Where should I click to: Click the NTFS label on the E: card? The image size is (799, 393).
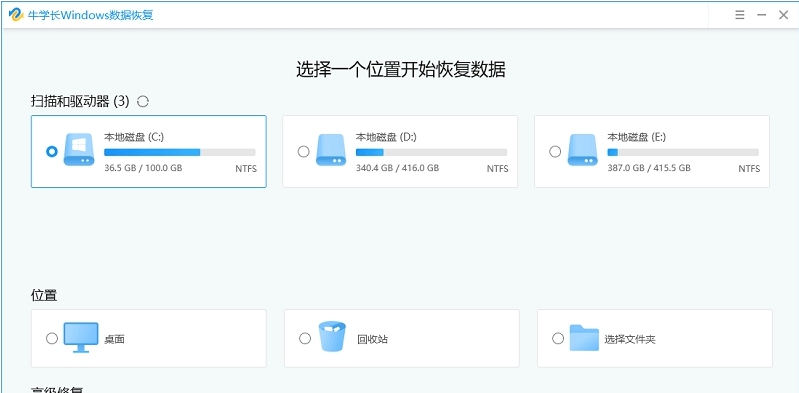(x=749, y=169)
